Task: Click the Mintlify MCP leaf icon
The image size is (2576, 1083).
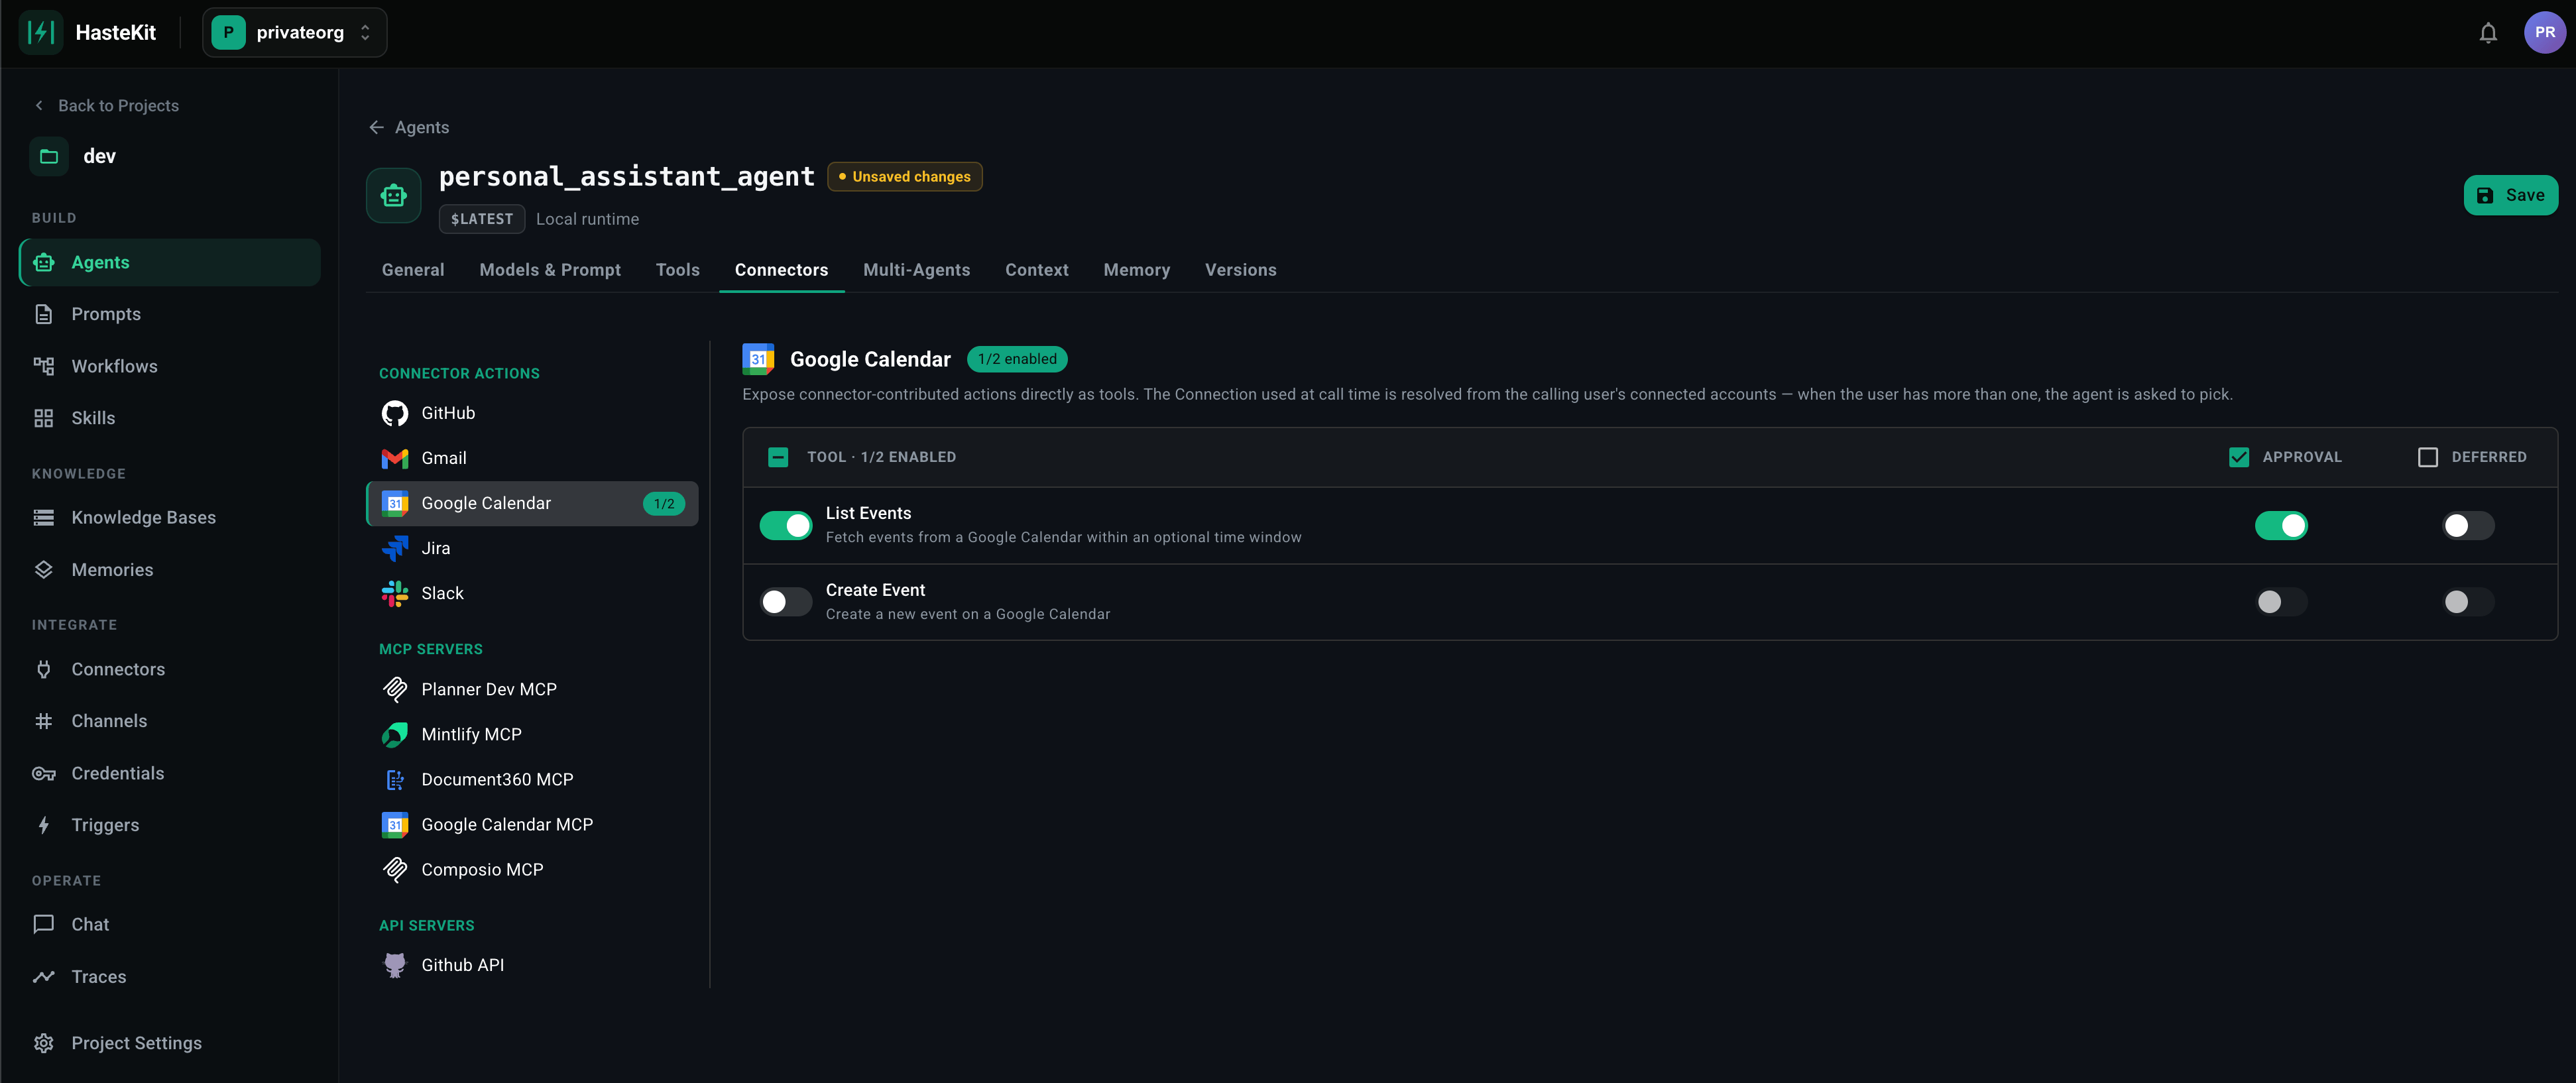Action: pos(394,734)
